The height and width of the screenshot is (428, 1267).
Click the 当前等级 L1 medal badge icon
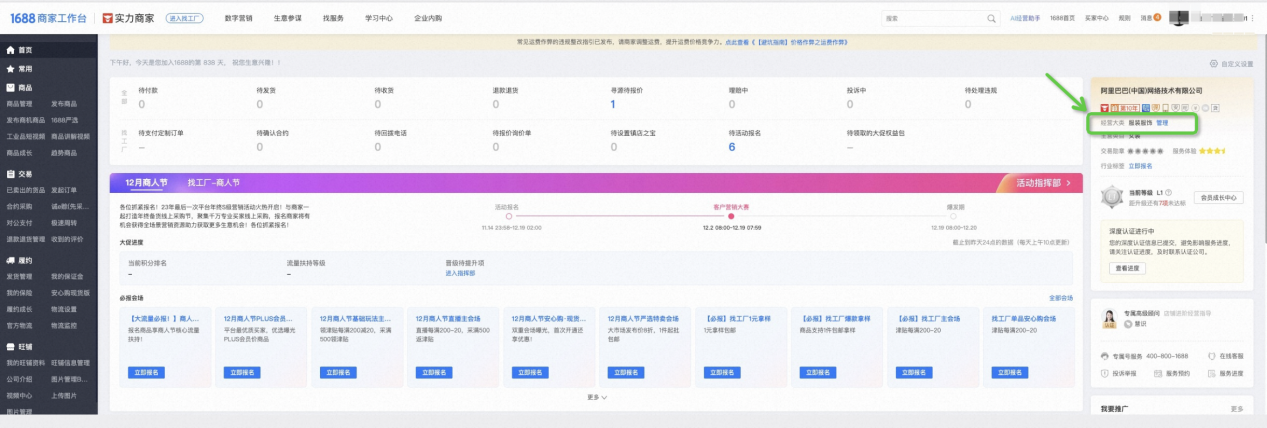(x=1111, y=197)
